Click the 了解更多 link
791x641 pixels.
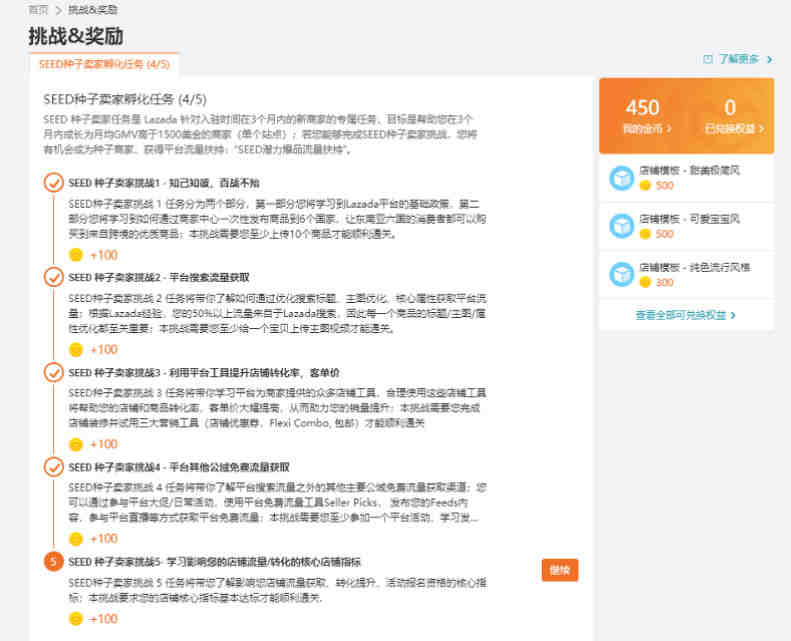pyautogui.click(x=739, y=59)
